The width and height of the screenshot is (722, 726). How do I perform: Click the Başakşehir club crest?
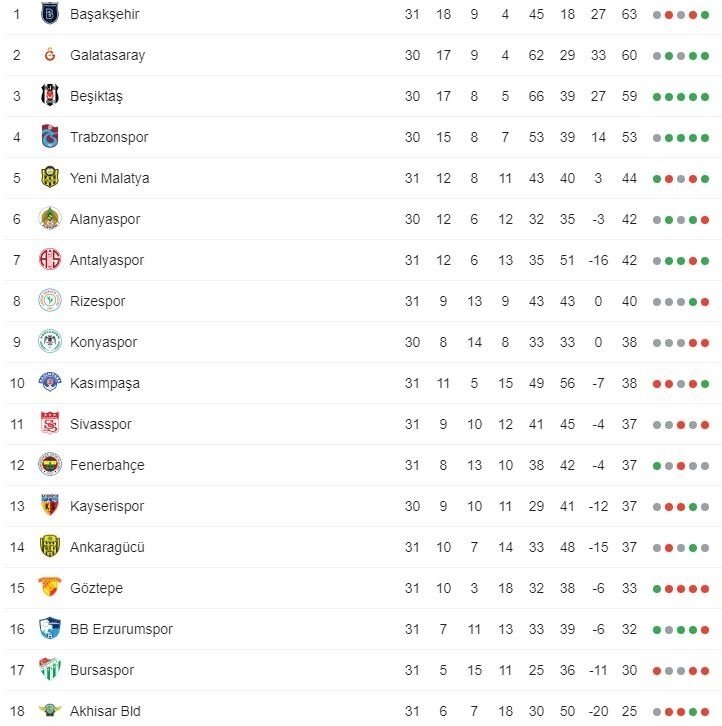(49, 14)
